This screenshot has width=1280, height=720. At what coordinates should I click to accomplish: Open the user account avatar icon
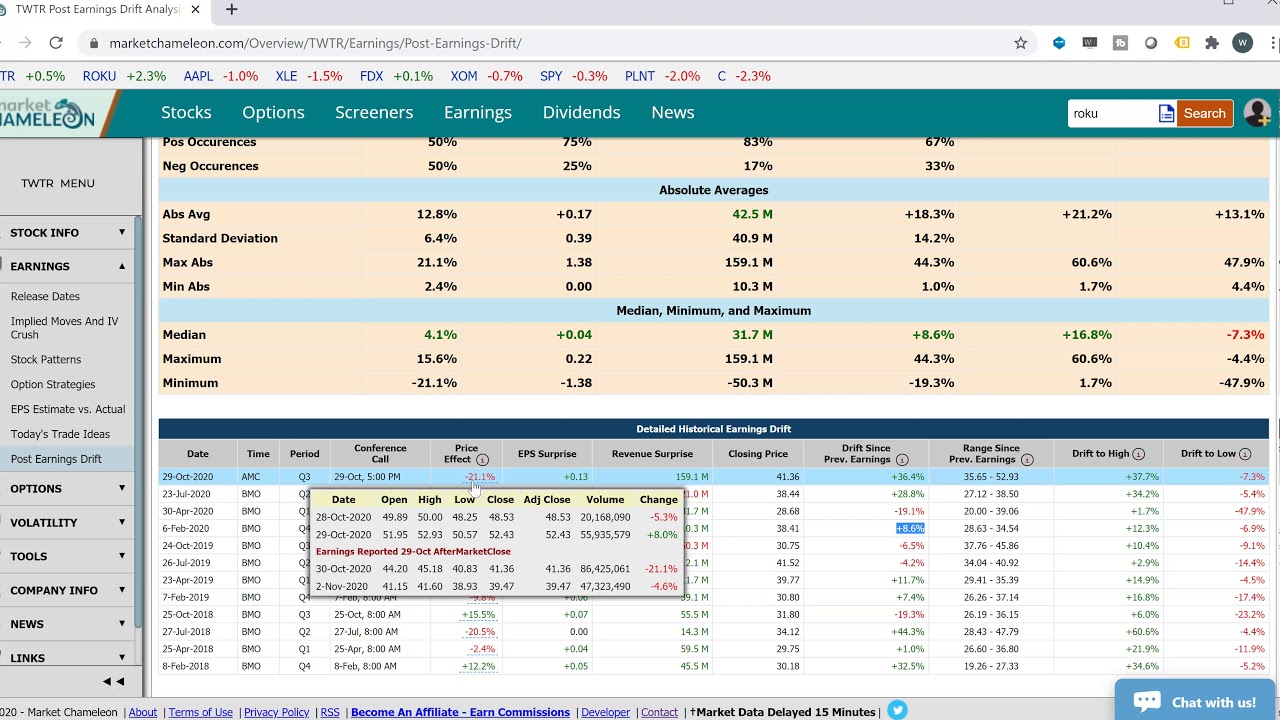[1257, 113]
